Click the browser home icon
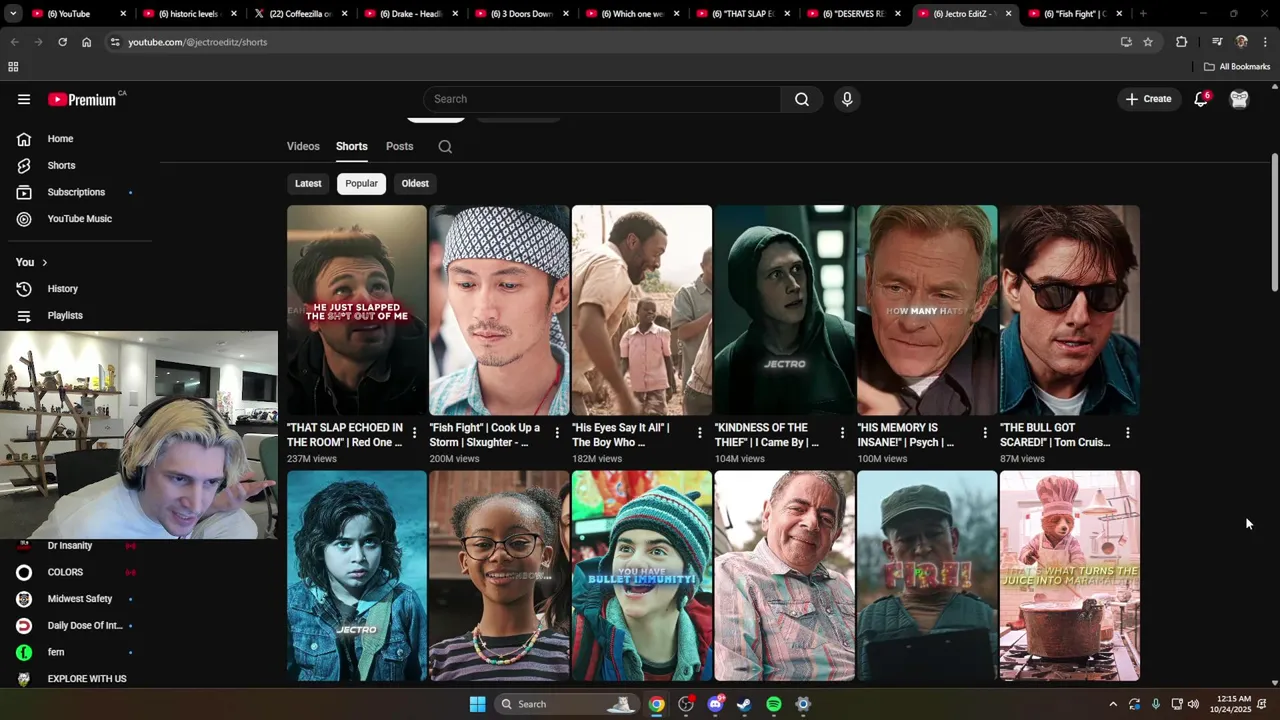This screenshot has height=720, width=1280. [x=86, y=42]
